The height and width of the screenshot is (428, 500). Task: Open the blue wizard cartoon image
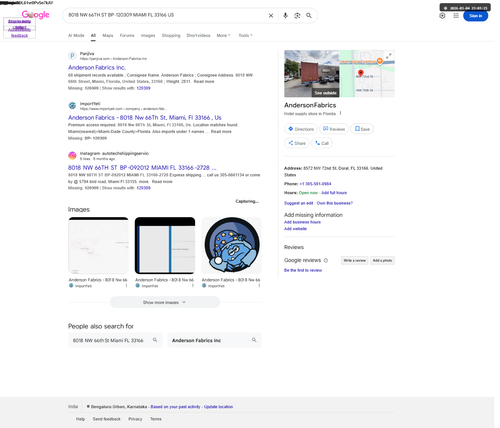click(231, 245)
